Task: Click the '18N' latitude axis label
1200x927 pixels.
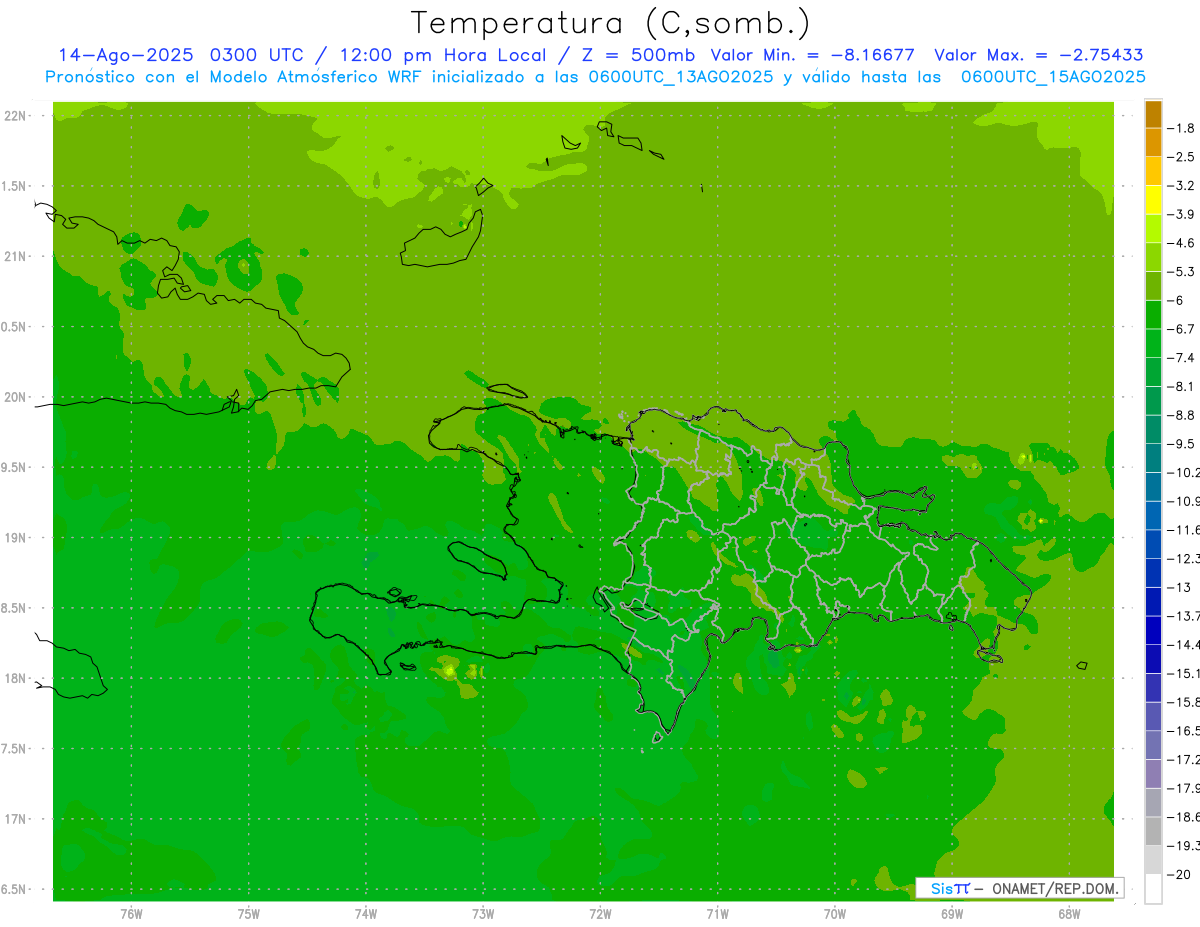Action: point(16,678)
